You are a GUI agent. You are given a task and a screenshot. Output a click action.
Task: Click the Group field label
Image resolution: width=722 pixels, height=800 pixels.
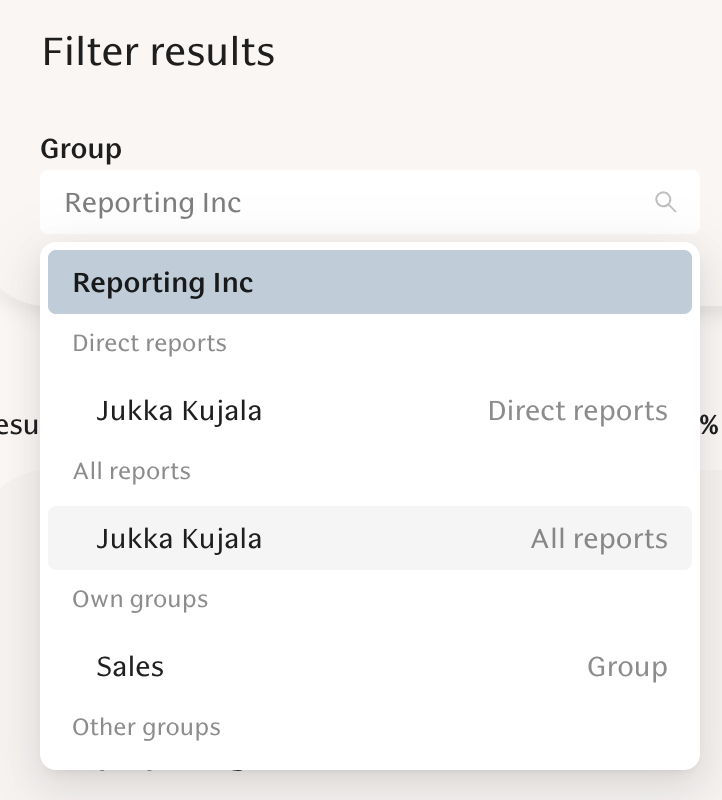(81, 149)
